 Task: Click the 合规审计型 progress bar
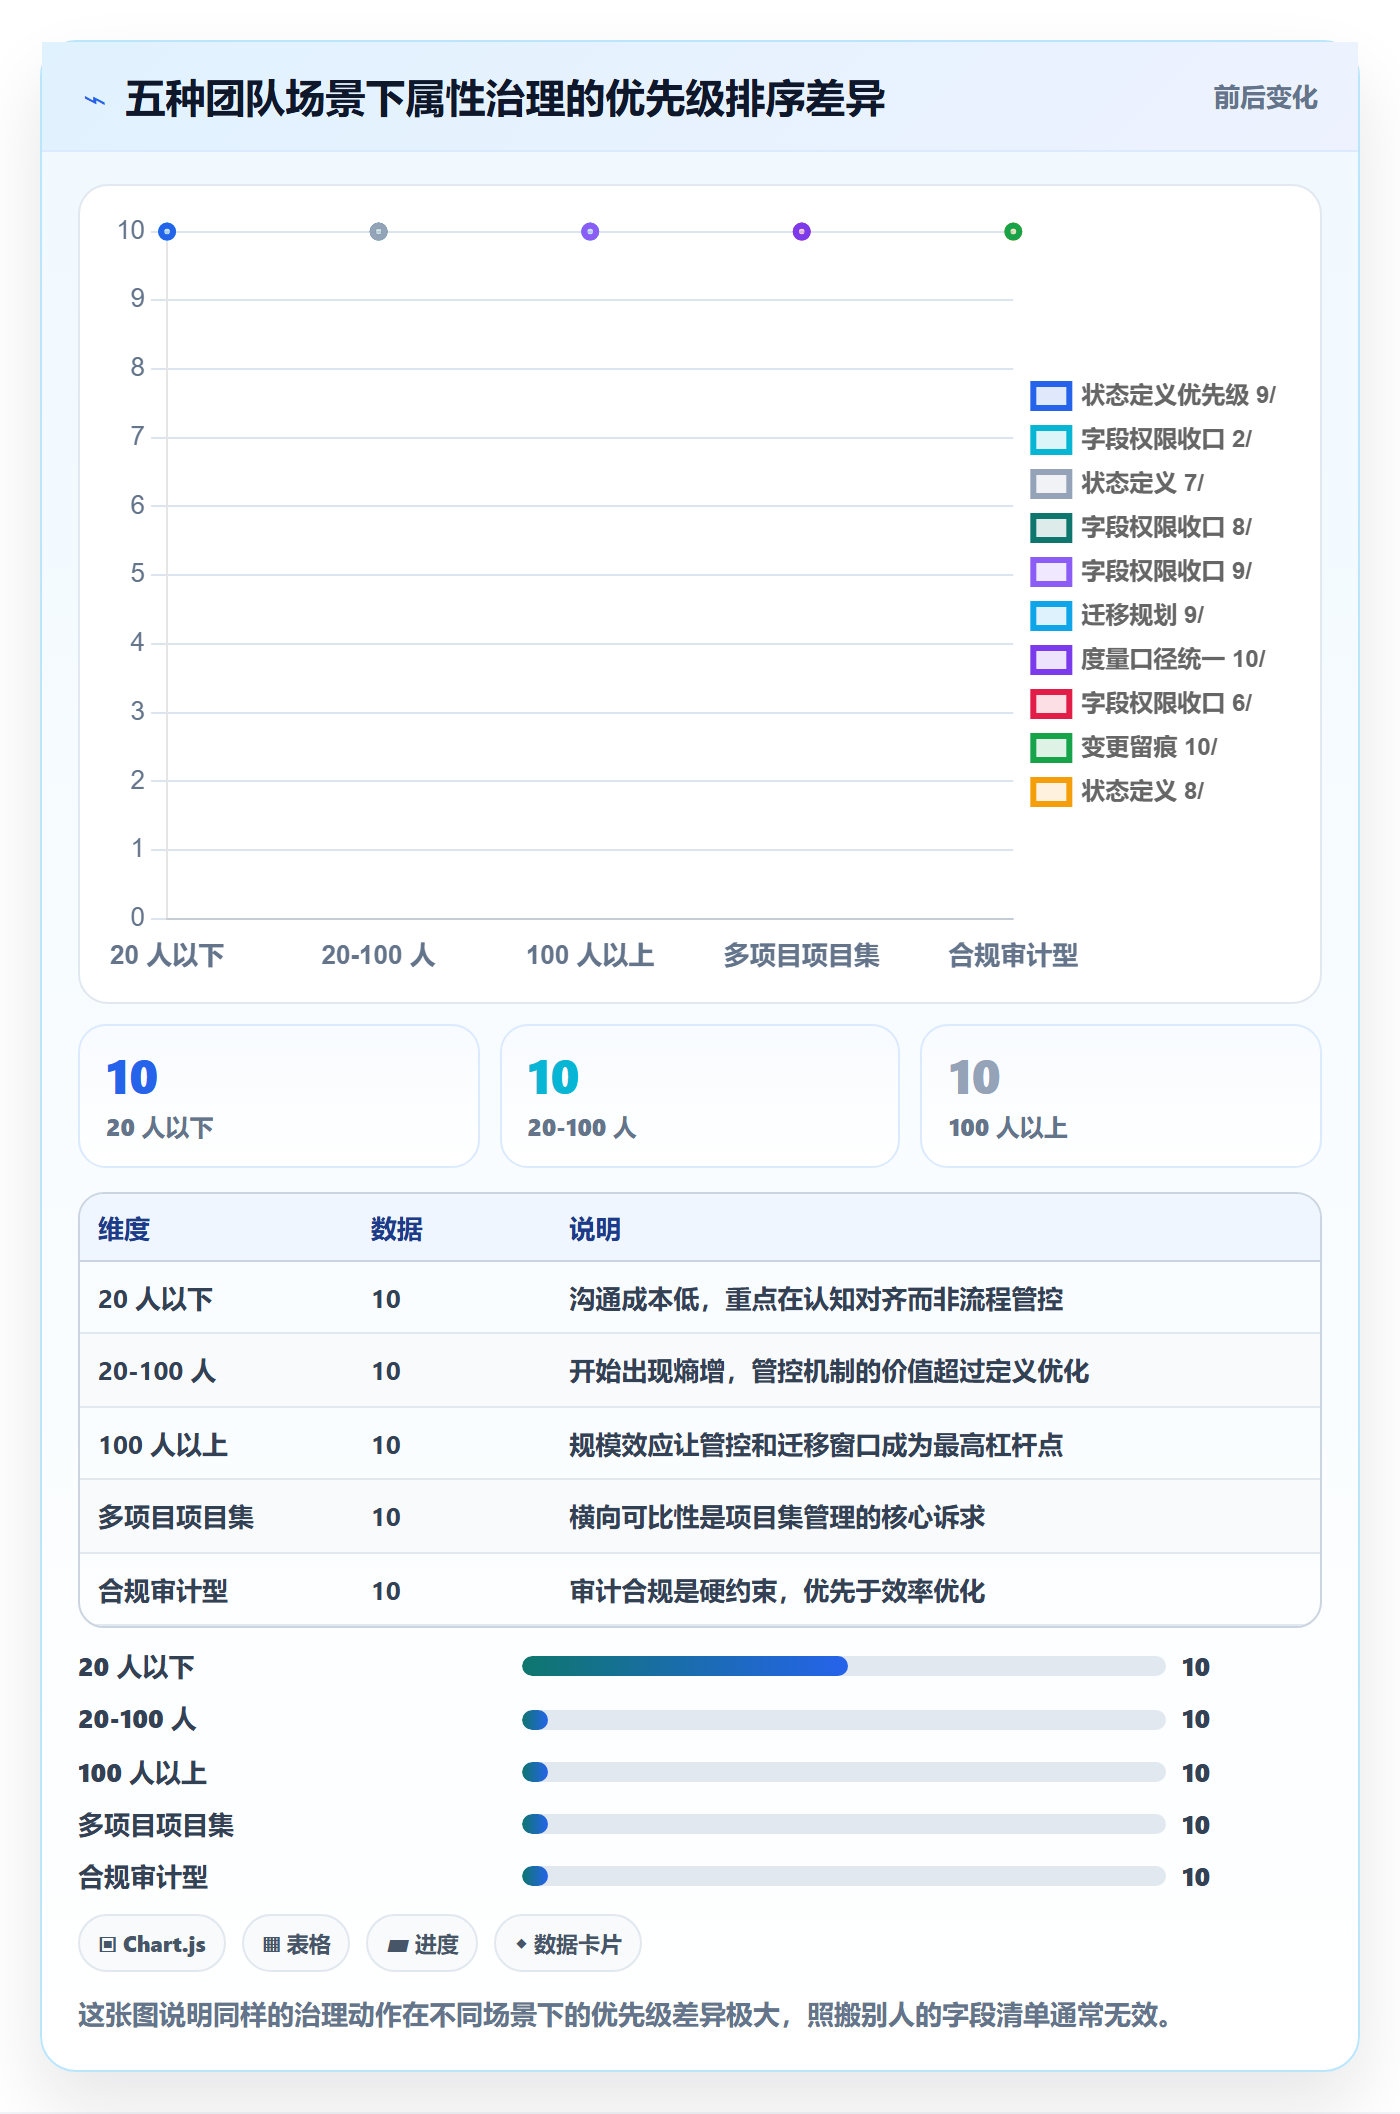844,1876
